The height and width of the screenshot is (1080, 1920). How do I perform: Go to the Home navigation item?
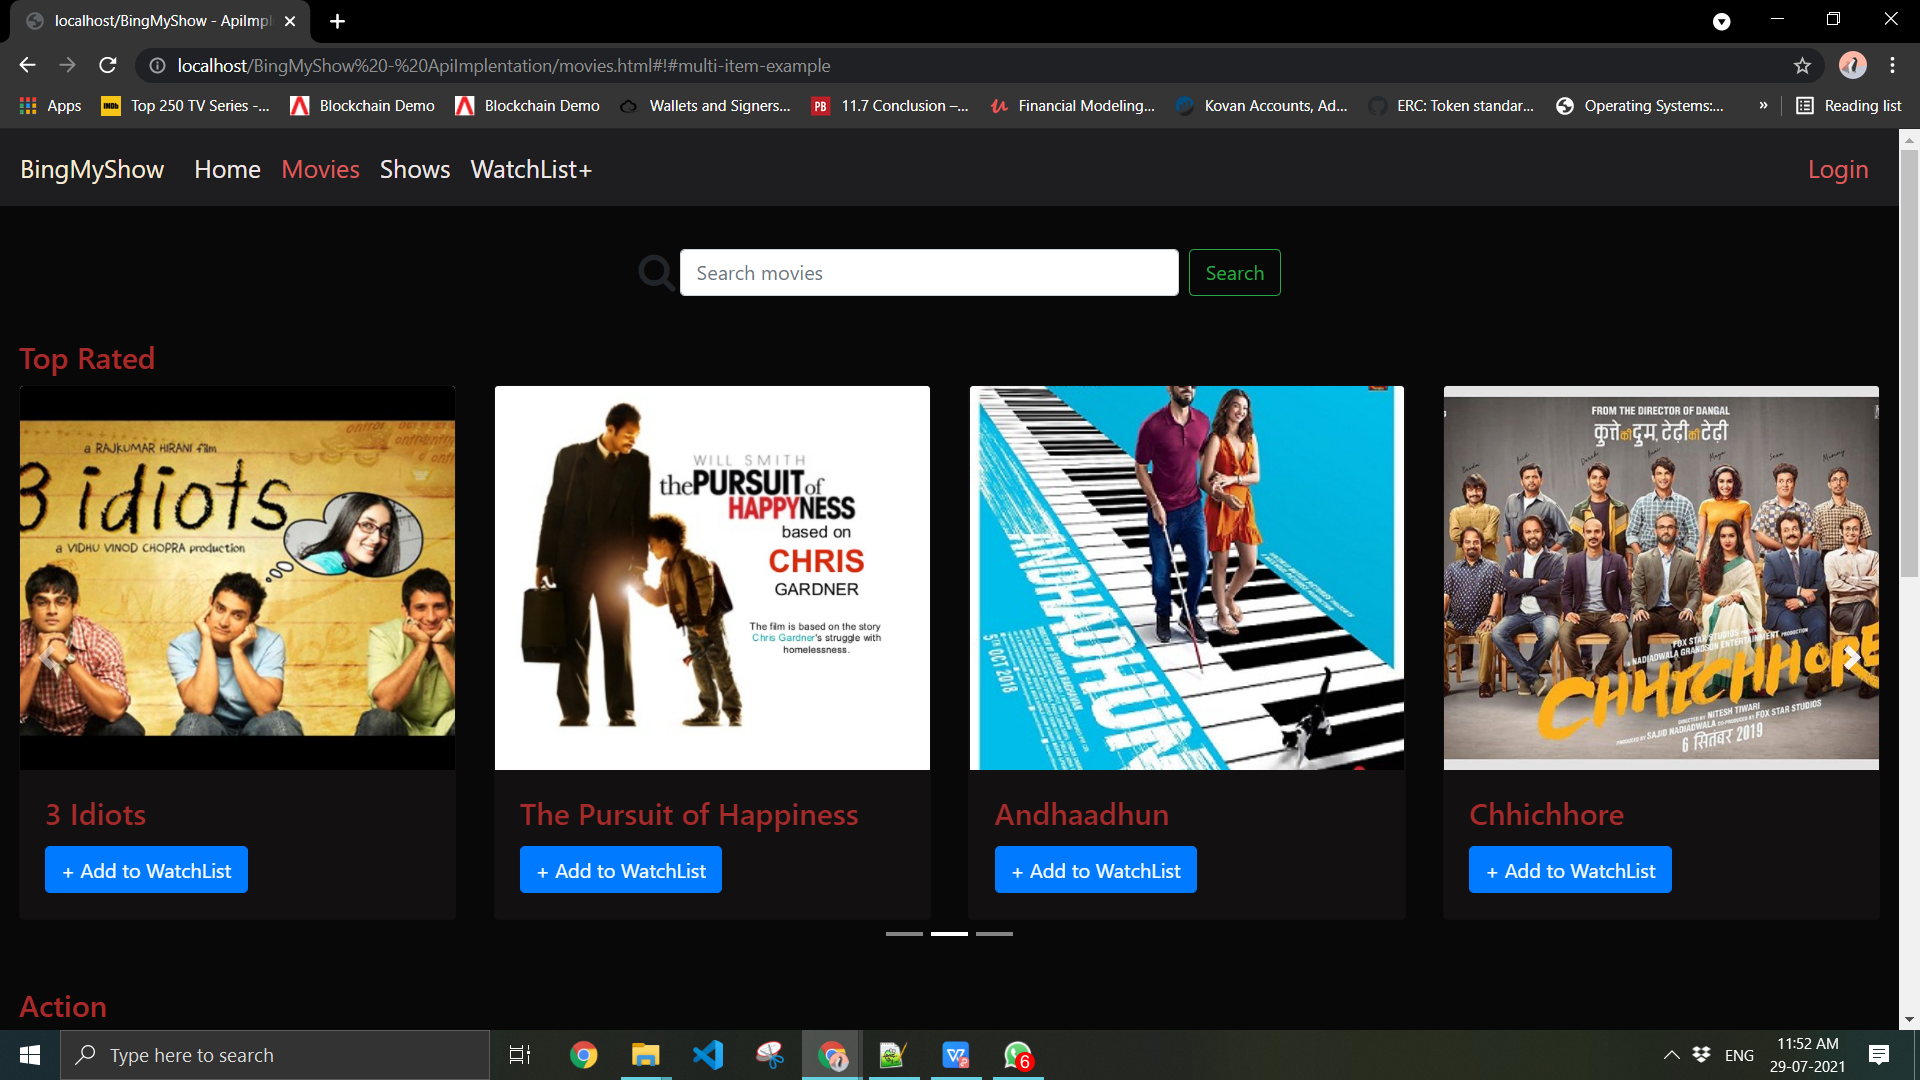pyautogui.click(x=226, y=169)
